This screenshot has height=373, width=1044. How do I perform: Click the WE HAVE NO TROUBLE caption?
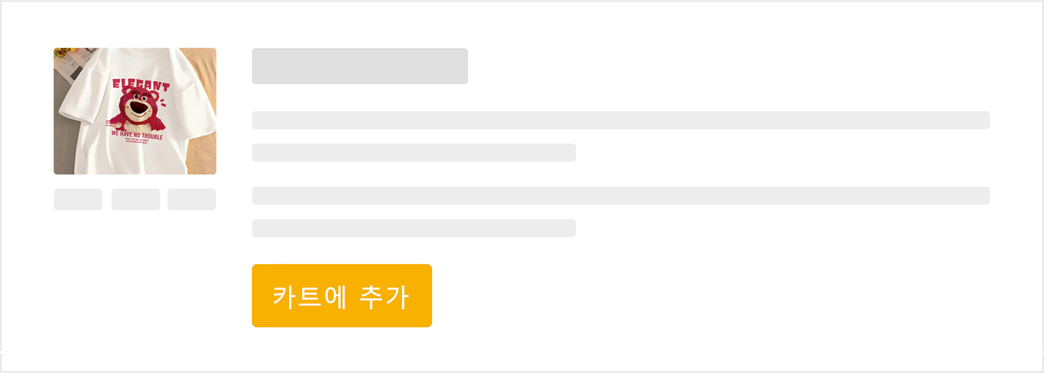(x=137, y=135)
